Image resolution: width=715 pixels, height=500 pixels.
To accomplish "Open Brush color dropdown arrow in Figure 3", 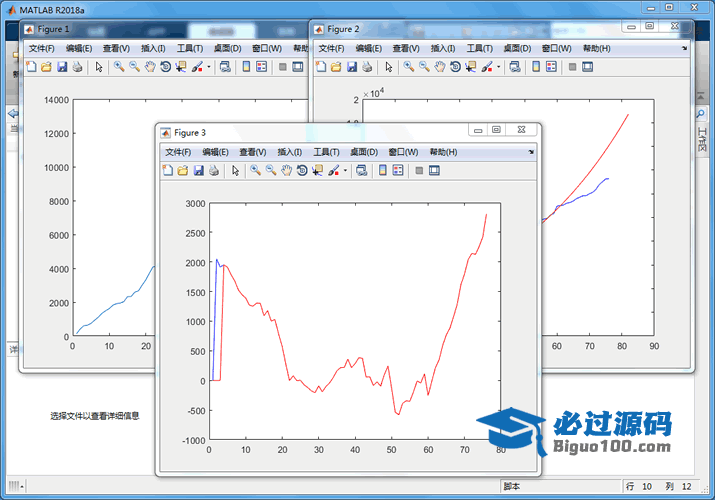I will 345,170.
